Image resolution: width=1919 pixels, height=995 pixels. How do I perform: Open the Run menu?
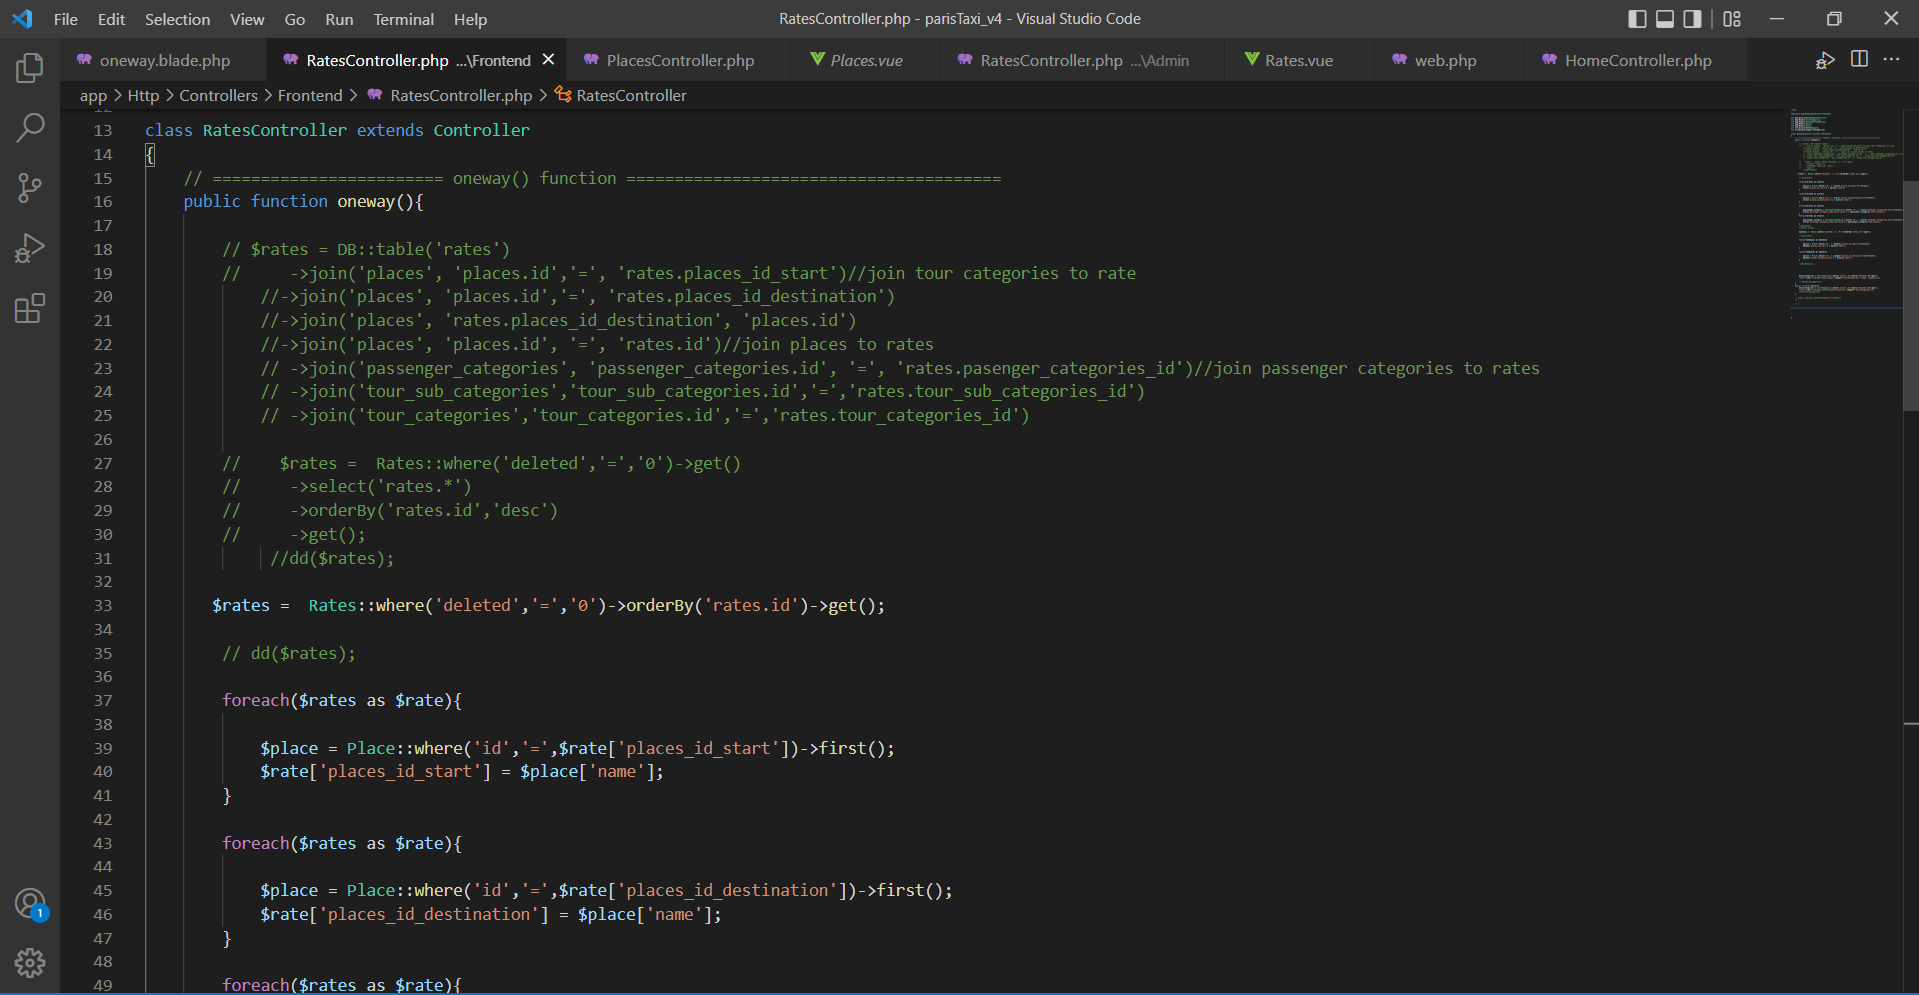click(x=339, y=19)
